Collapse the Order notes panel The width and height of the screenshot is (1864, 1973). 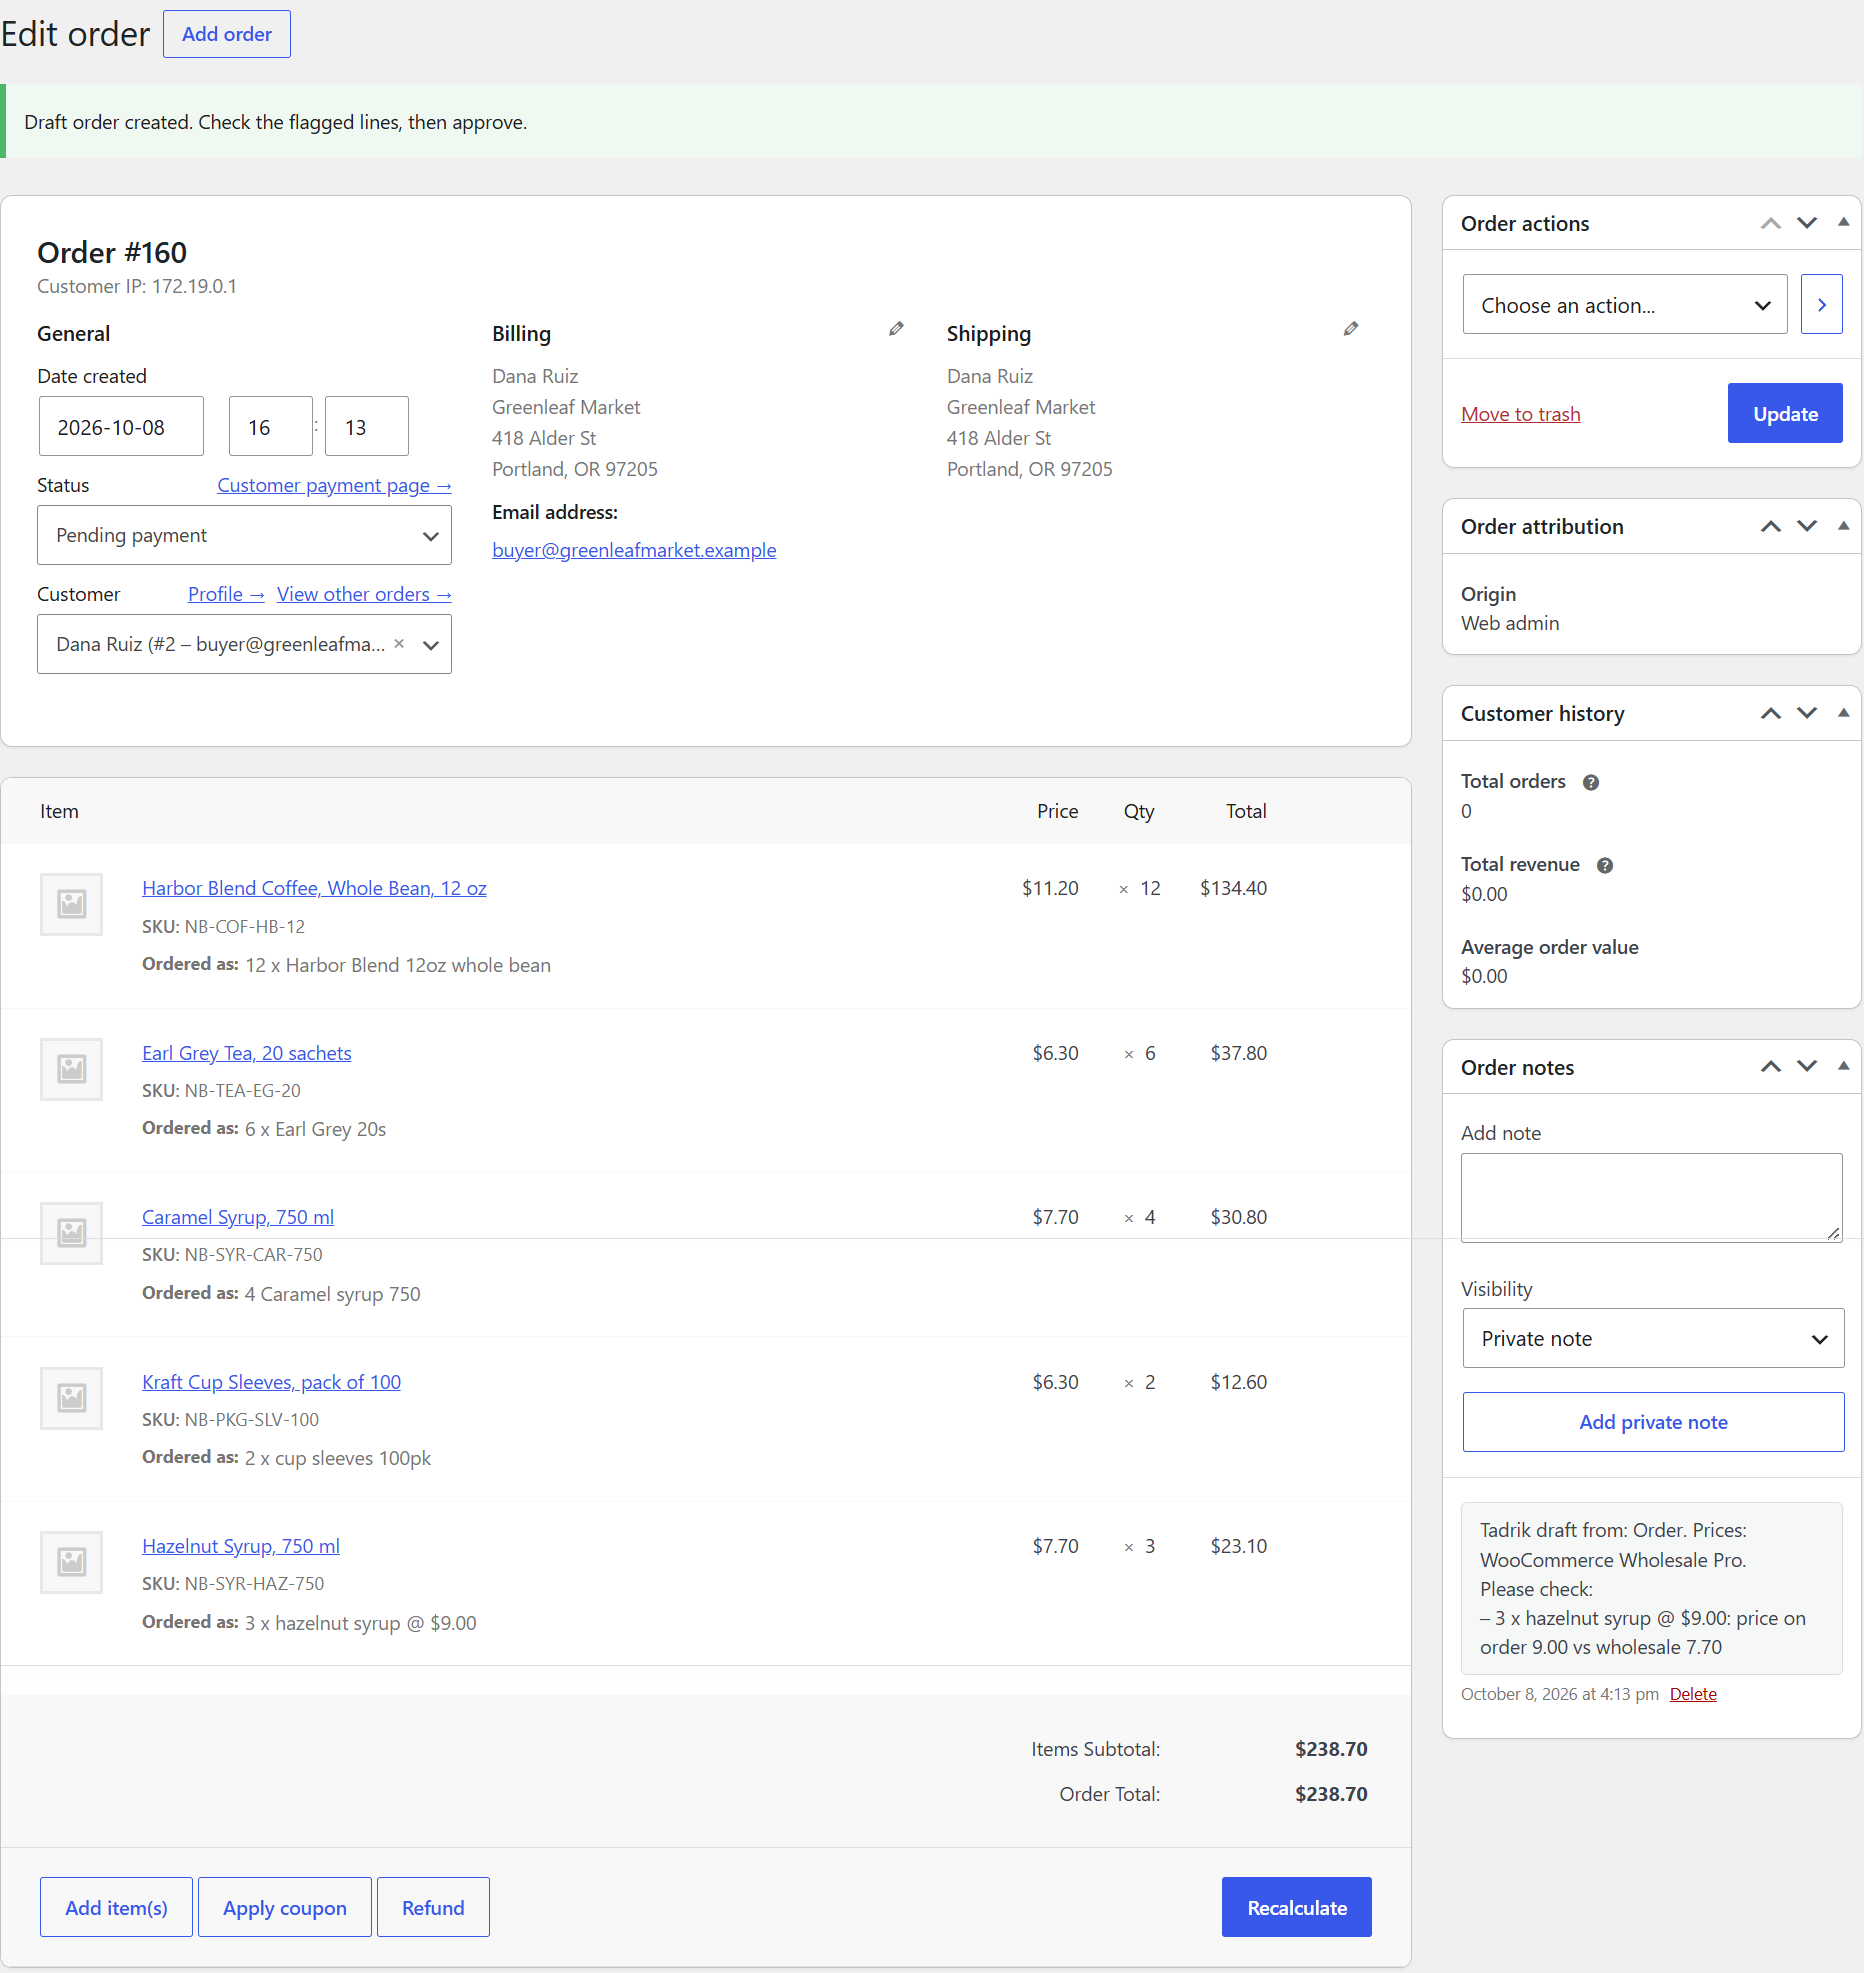(1843, 1066)
